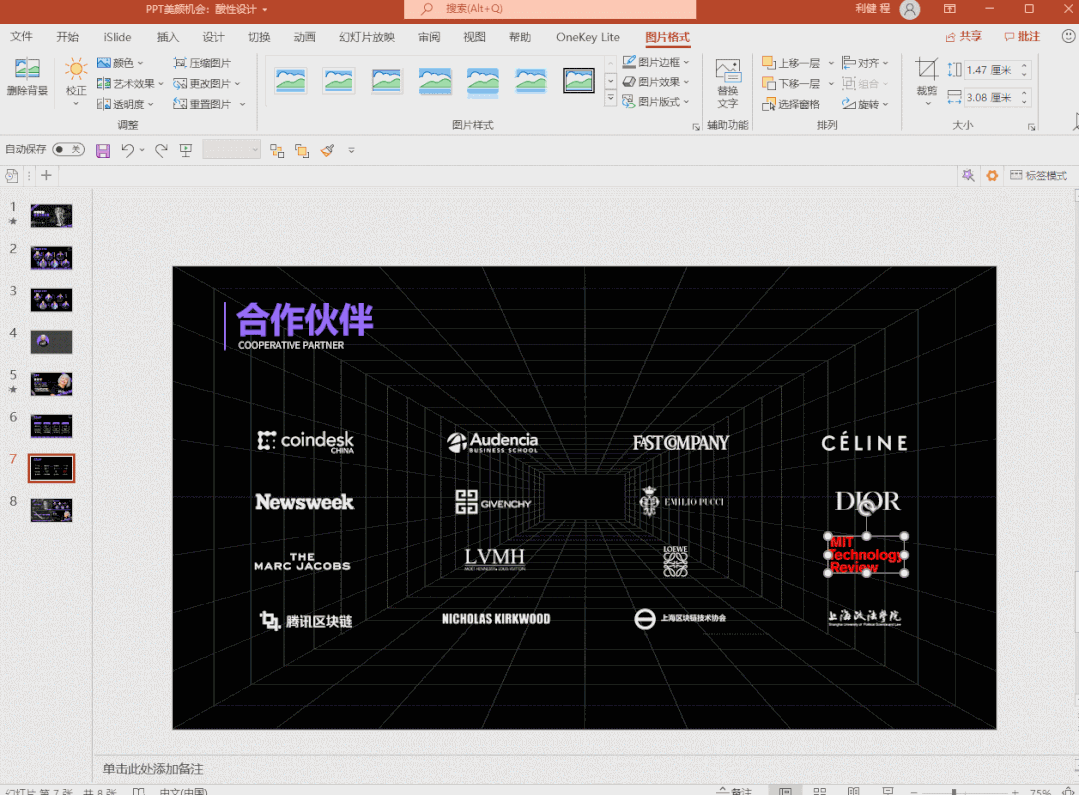This screenshot has height=795, width=1079.
Task: Select the black-framed seventh picture style
Action: (579, 81)
